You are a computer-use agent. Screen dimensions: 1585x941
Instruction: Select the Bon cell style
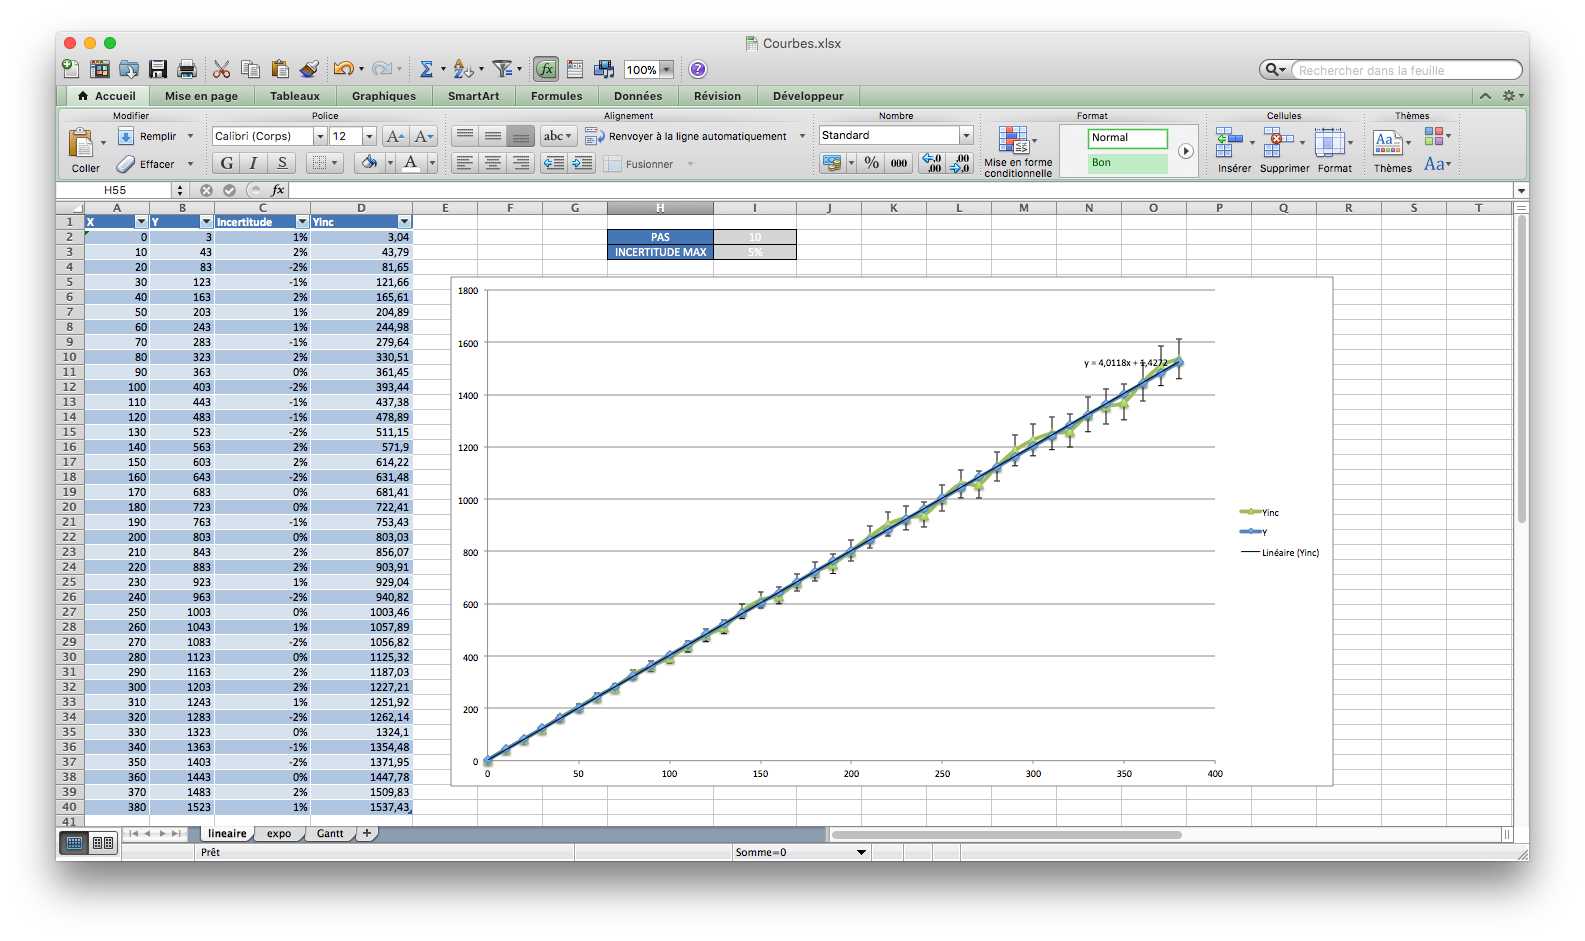click(1127, 163)
